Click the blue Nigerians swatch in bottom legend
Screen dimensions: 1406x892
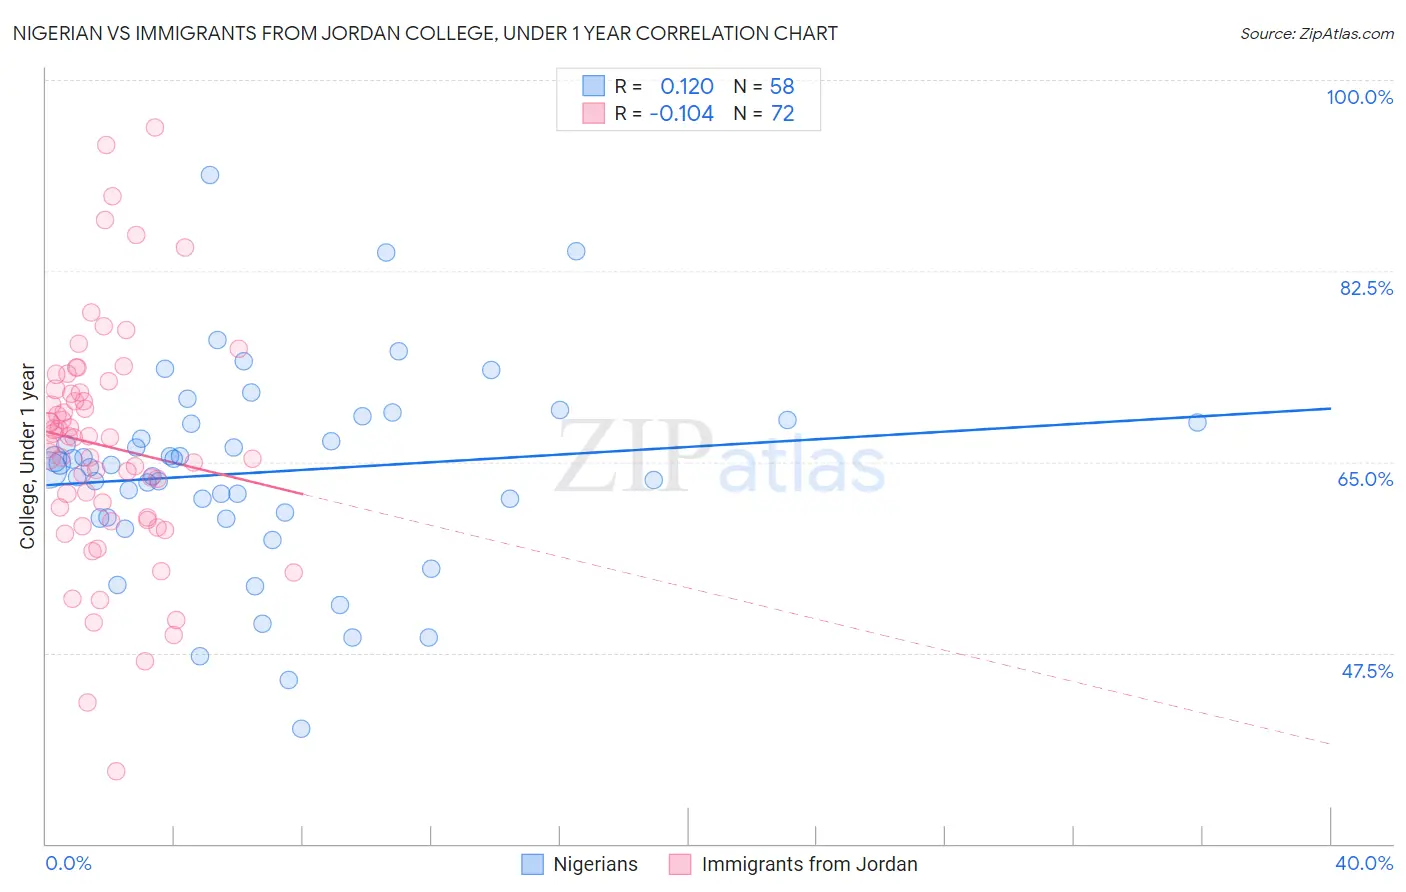(532, 864)
